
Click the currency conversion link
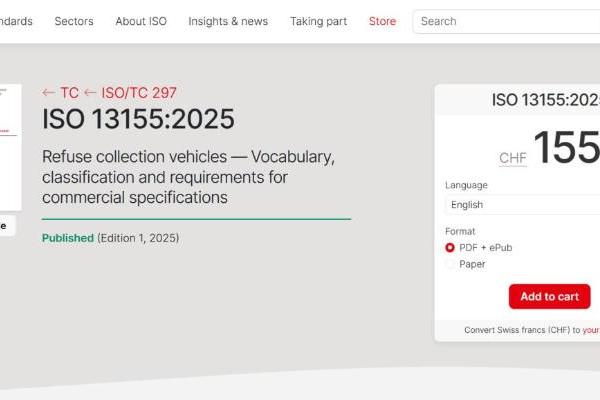(x=590, y=330)
